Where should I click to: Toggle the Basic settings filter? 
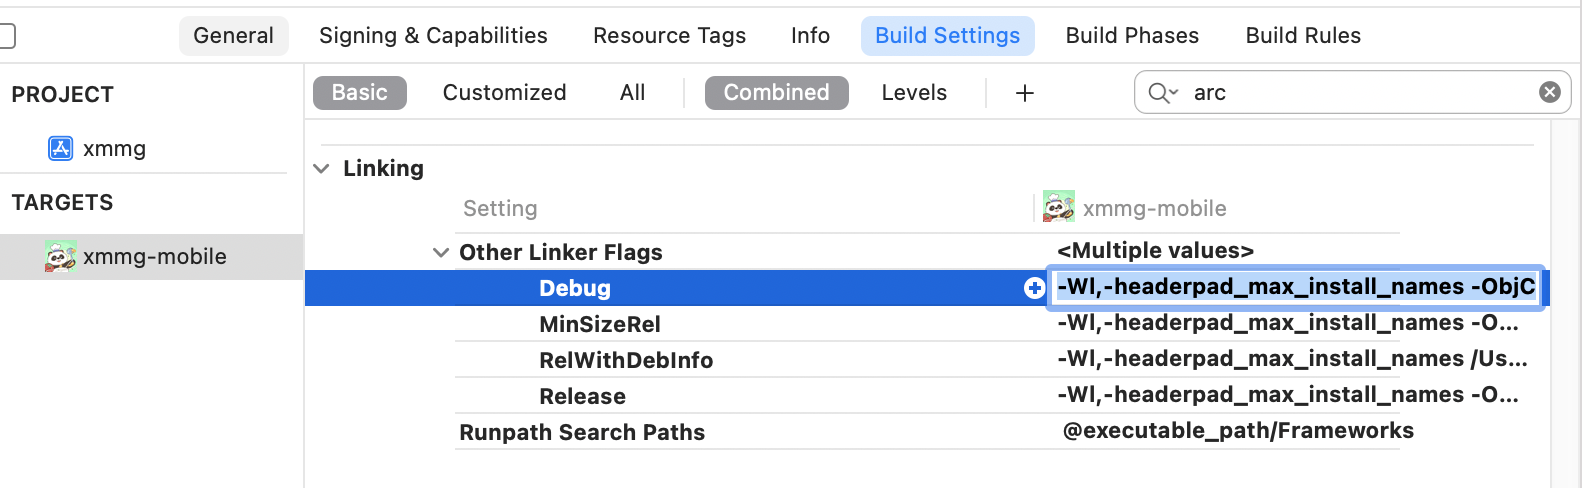tap(359, 93)
